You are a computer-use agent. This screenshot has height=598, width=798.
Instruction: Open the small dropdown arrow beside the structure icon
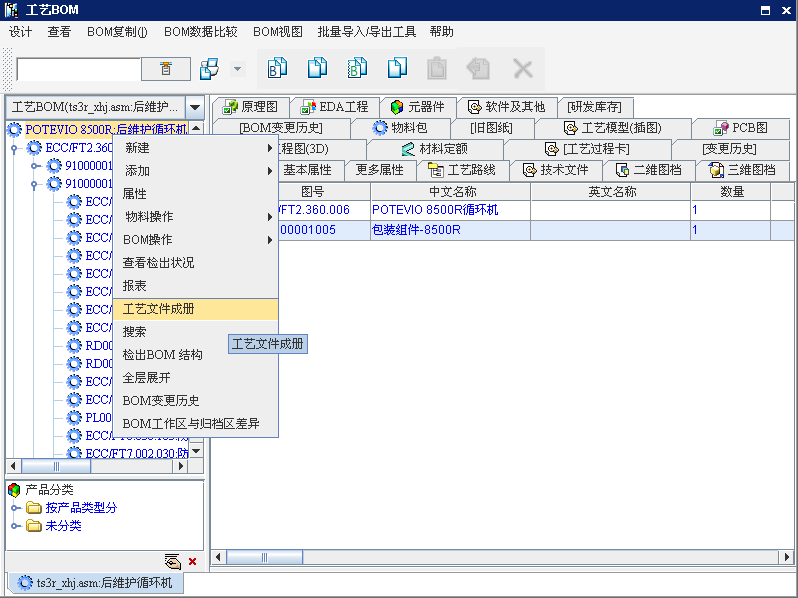[x=237, y=69]
